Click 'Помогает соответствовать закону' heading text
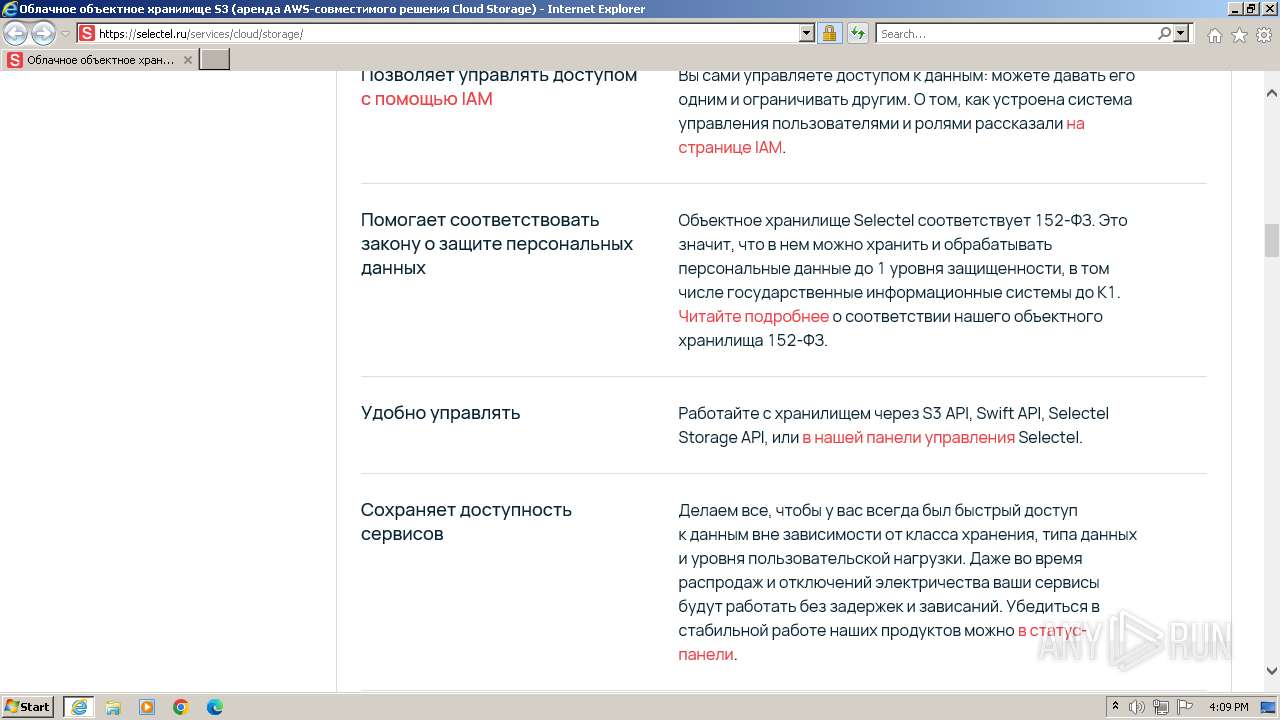The height and width of the screenshot is (720, 1280). [497, 244]
